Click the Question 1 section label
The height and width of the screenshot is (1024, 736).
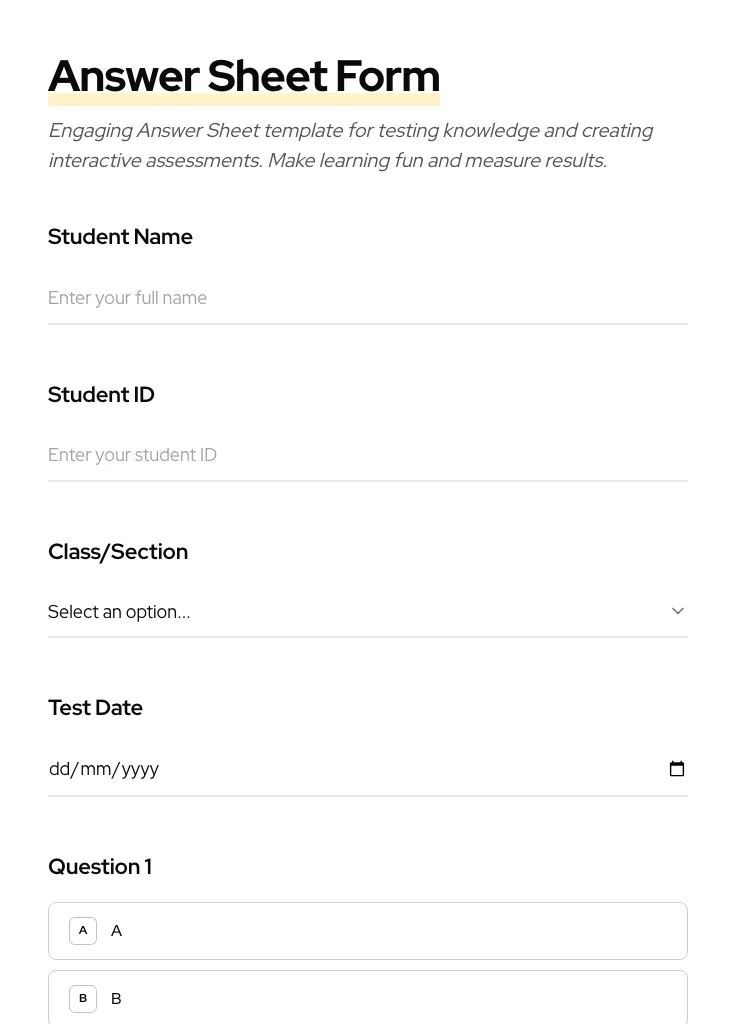(100, 866)
